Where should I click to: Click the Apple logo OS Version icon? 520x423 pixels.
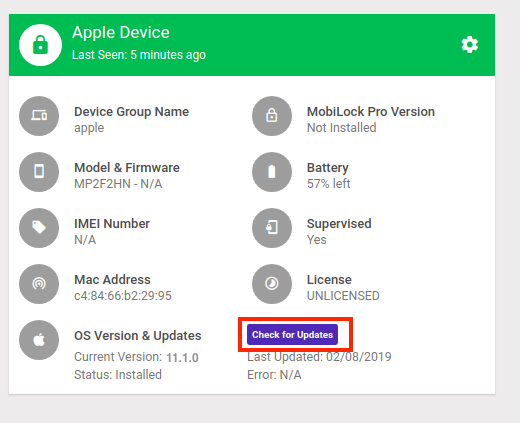39,340
